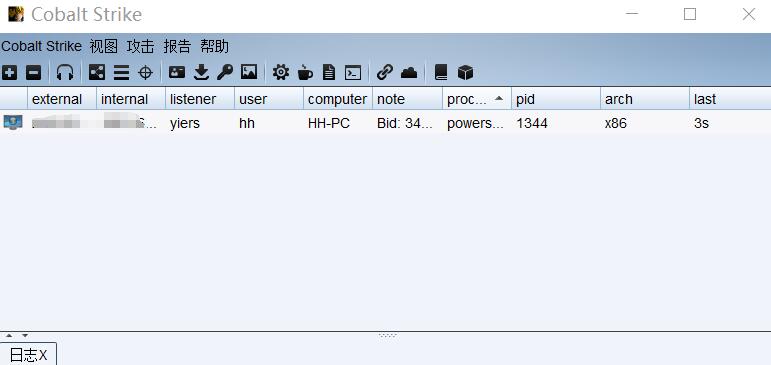The image size is (771, 365).
Task: Select the beacon computer icon in row
Action: [13, 122]
